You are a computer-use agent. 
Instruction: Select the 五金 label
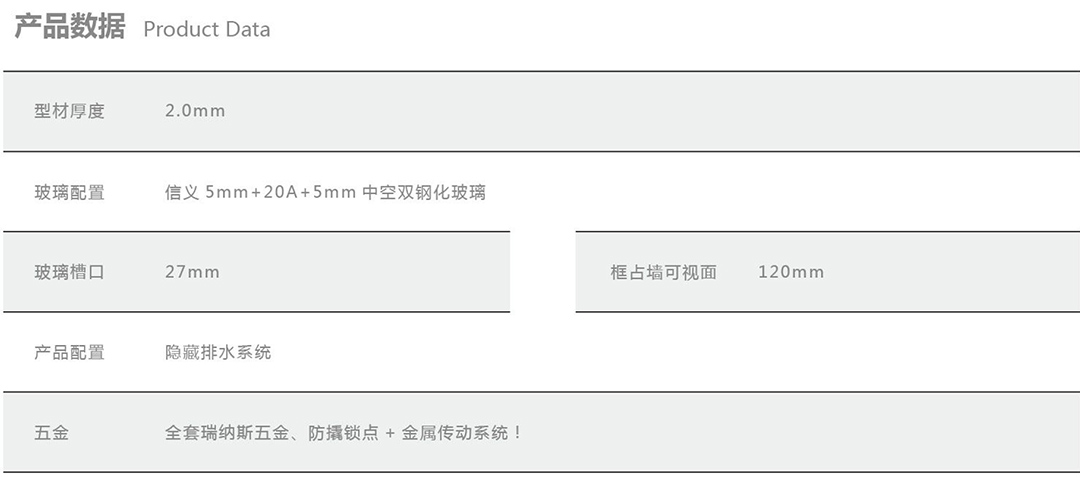click(x=52, y=433)
